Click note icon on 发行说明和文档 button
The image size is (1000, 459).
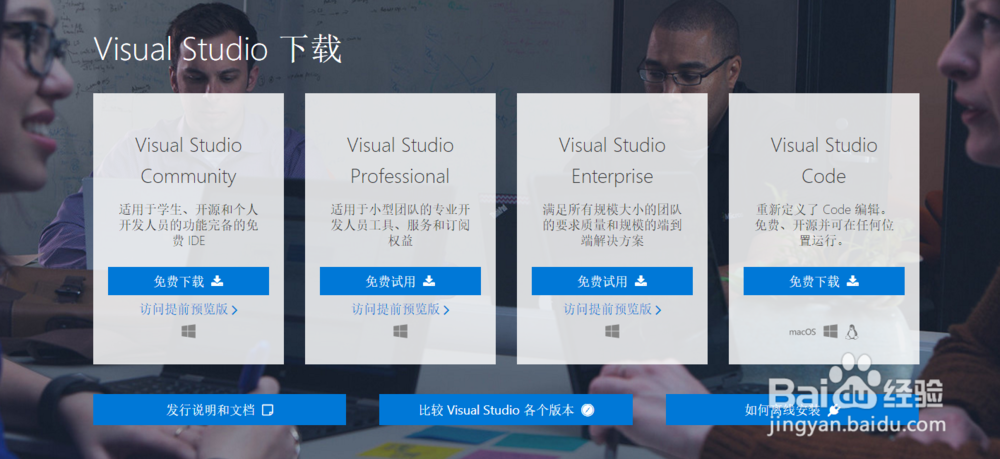[268, 409]
